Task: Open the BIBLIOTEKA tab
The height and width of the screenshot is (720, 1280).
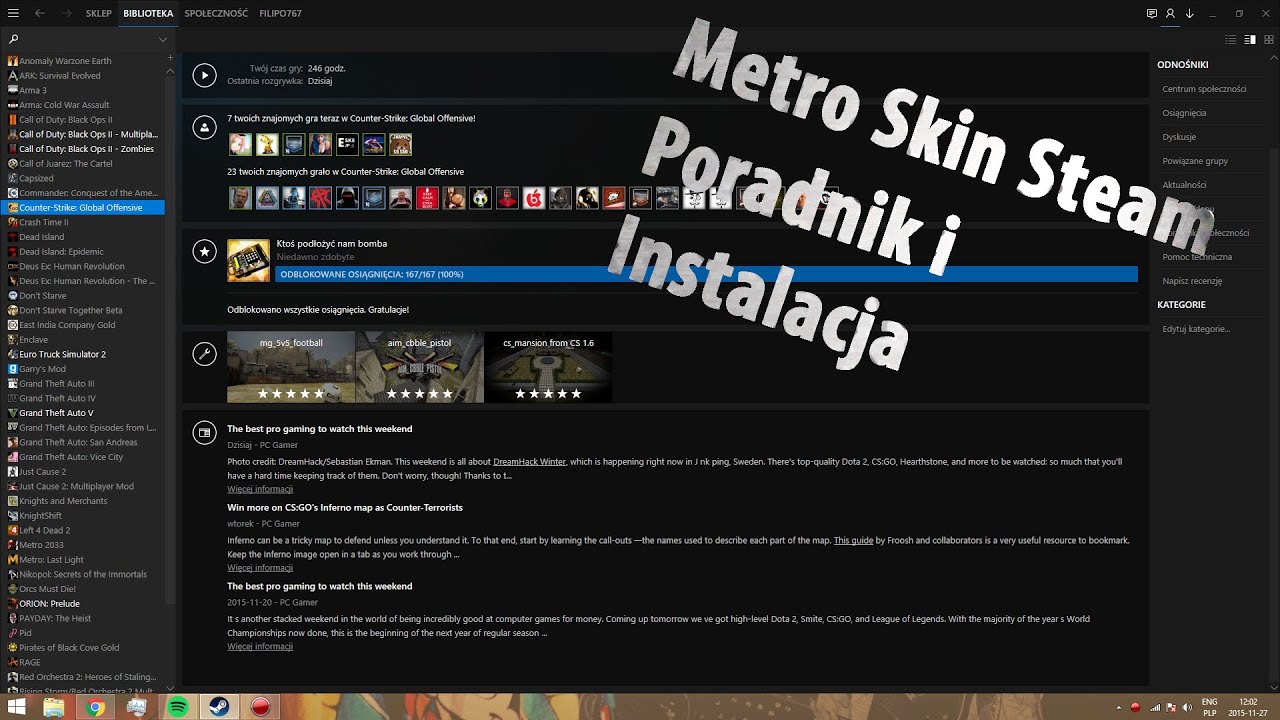Action: click(148, 14)
